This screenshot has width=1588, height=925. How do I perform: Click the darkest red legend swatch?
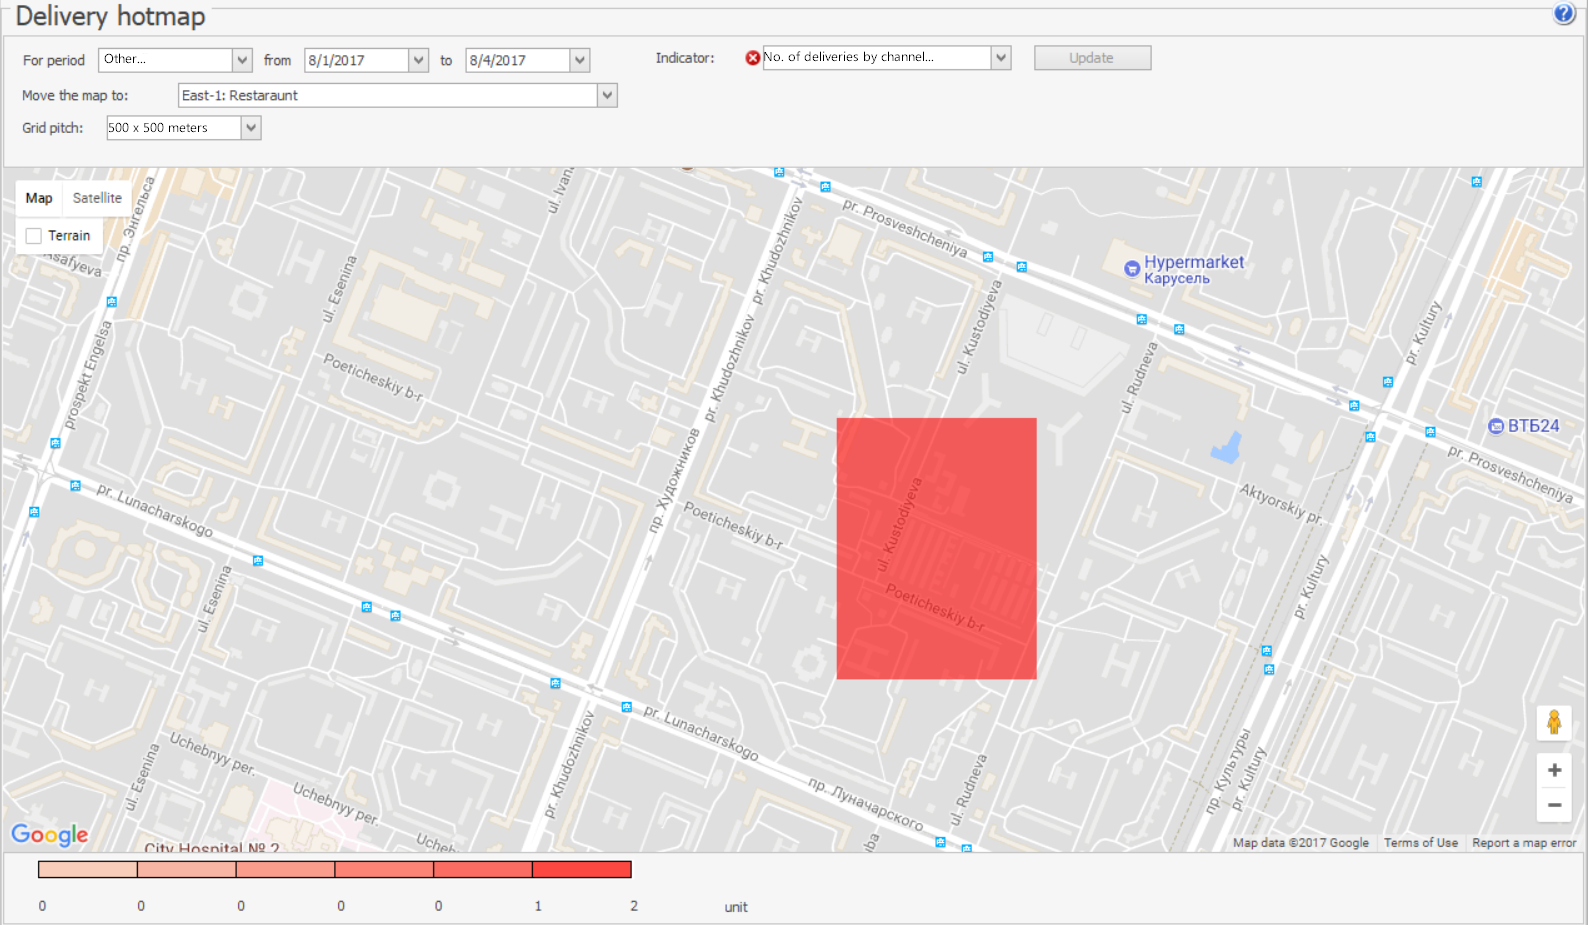[x=582, y=870]
